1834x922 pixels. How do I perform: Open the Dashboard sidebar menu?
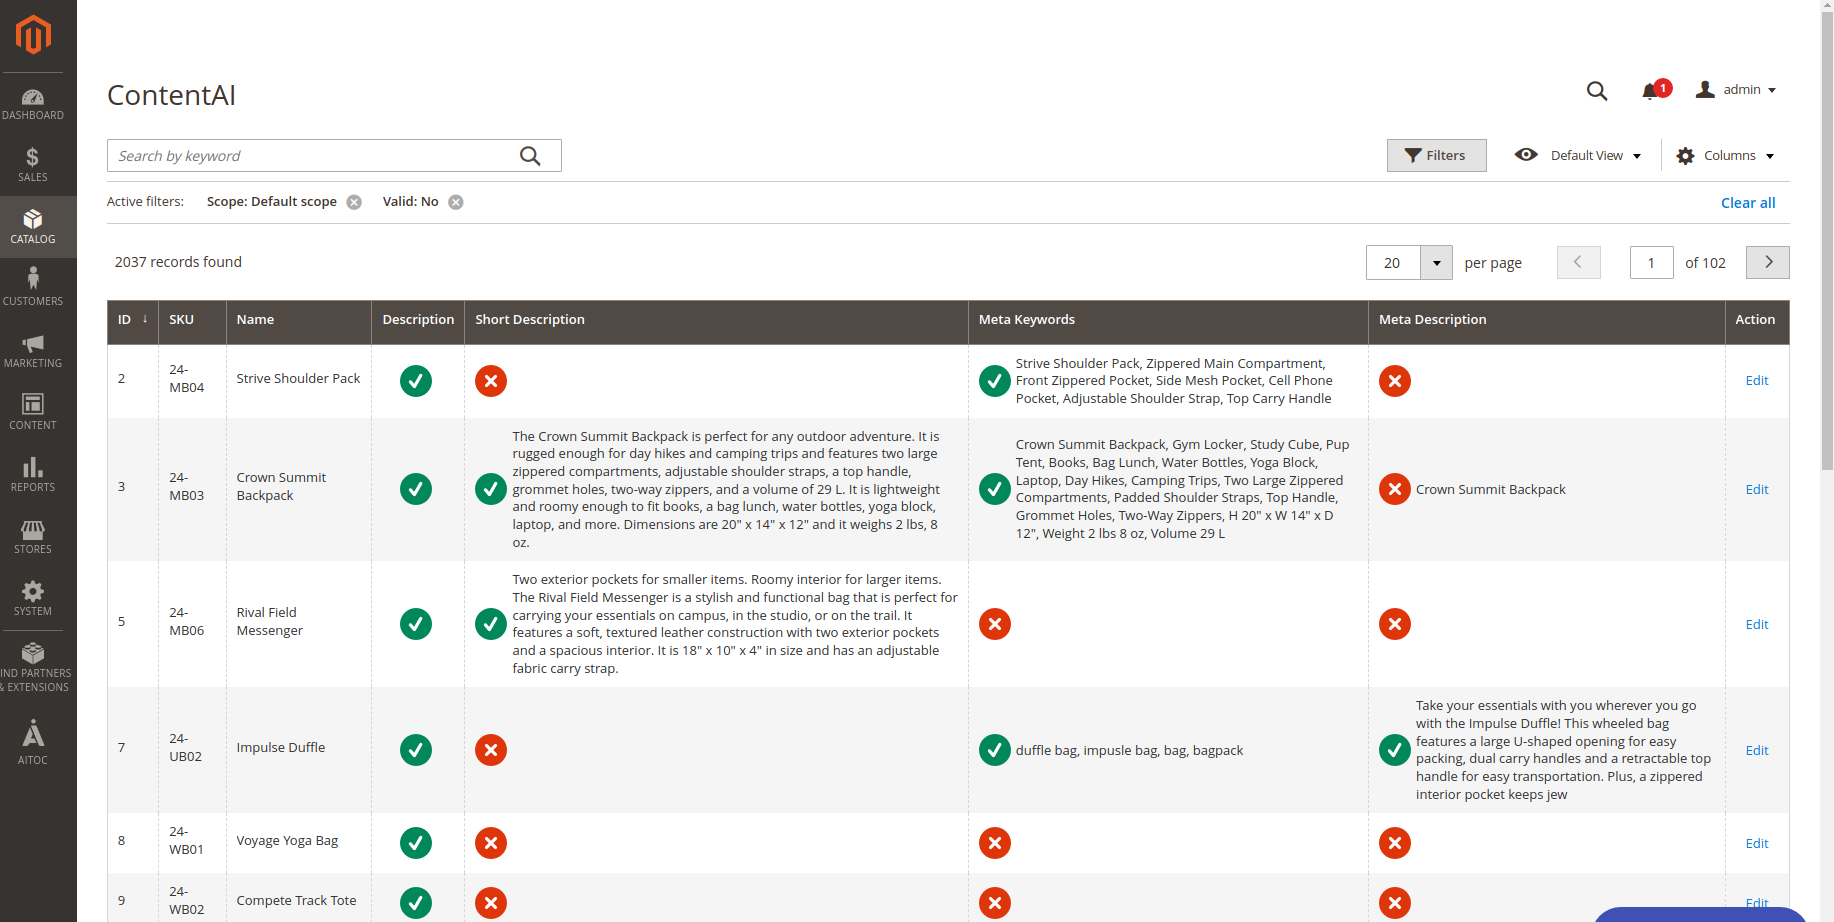33,104
